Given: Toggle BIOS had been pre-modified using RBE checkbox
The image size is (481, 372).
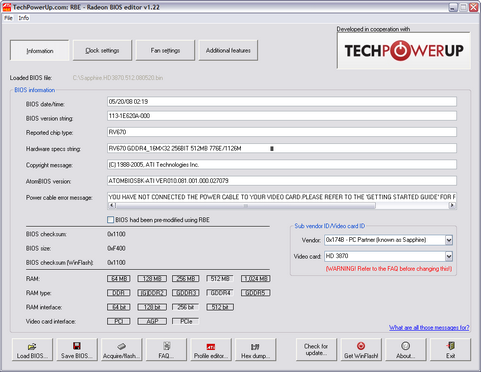Looking at the screenshot, I should [110, 220].
